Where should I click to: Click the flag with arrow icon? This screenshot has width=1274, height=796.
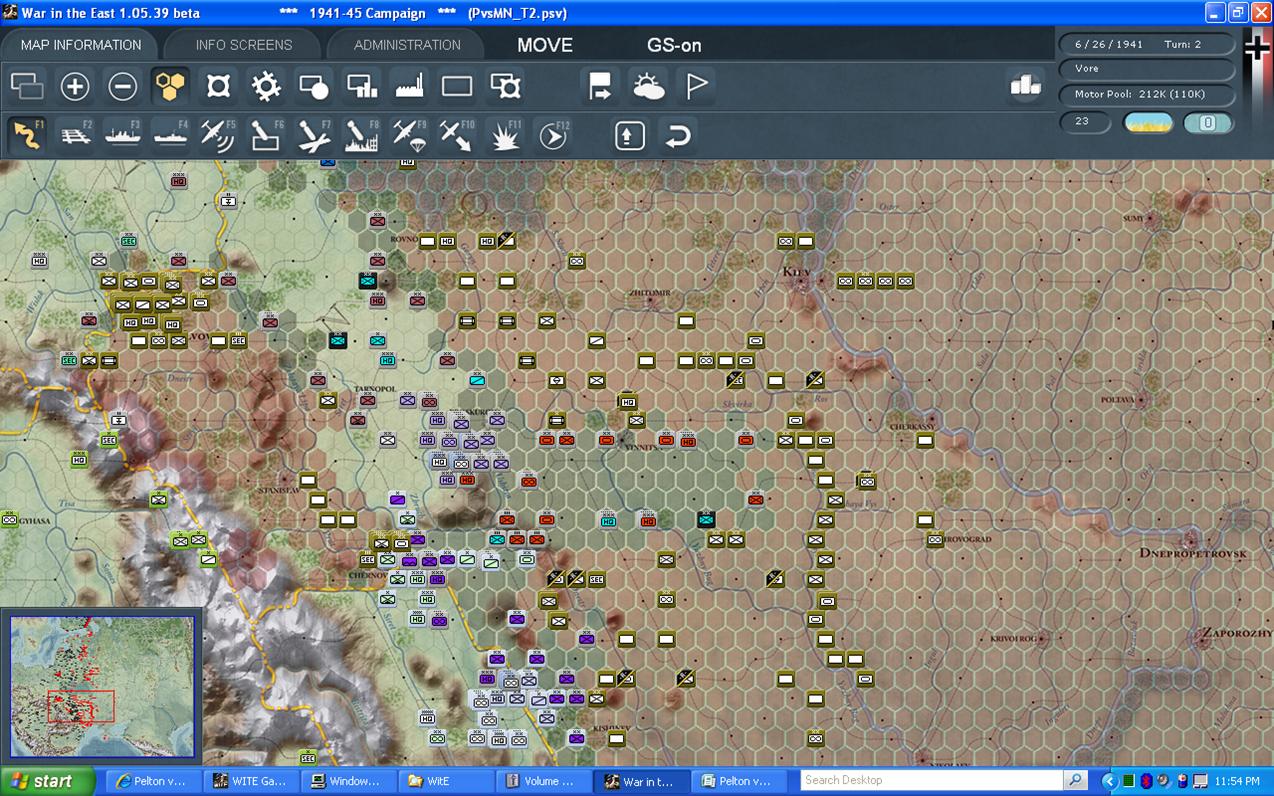[x=600, y=87]
